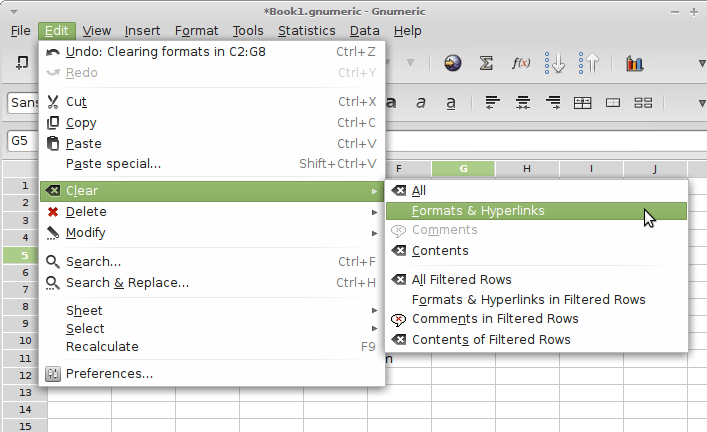707x432 pixels.
Task: Click the center horizontally icon
Action: click(x=522, y=102)
